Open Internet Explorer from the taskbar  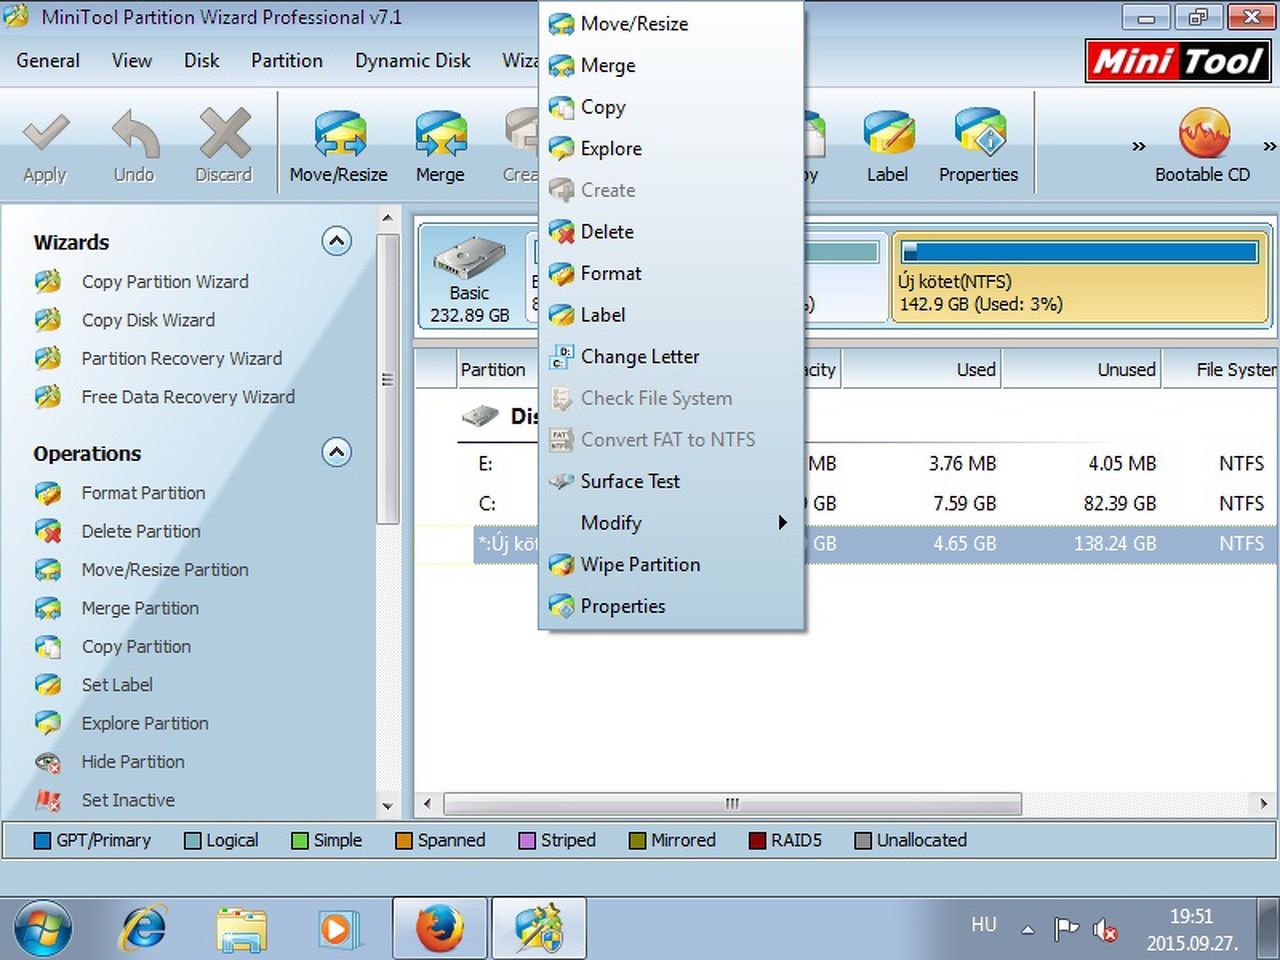[144, 929]
